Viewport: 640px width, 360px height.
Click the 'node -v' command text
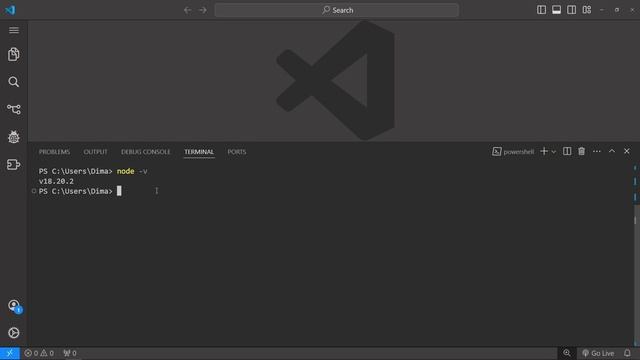click(x=132, y=171)
